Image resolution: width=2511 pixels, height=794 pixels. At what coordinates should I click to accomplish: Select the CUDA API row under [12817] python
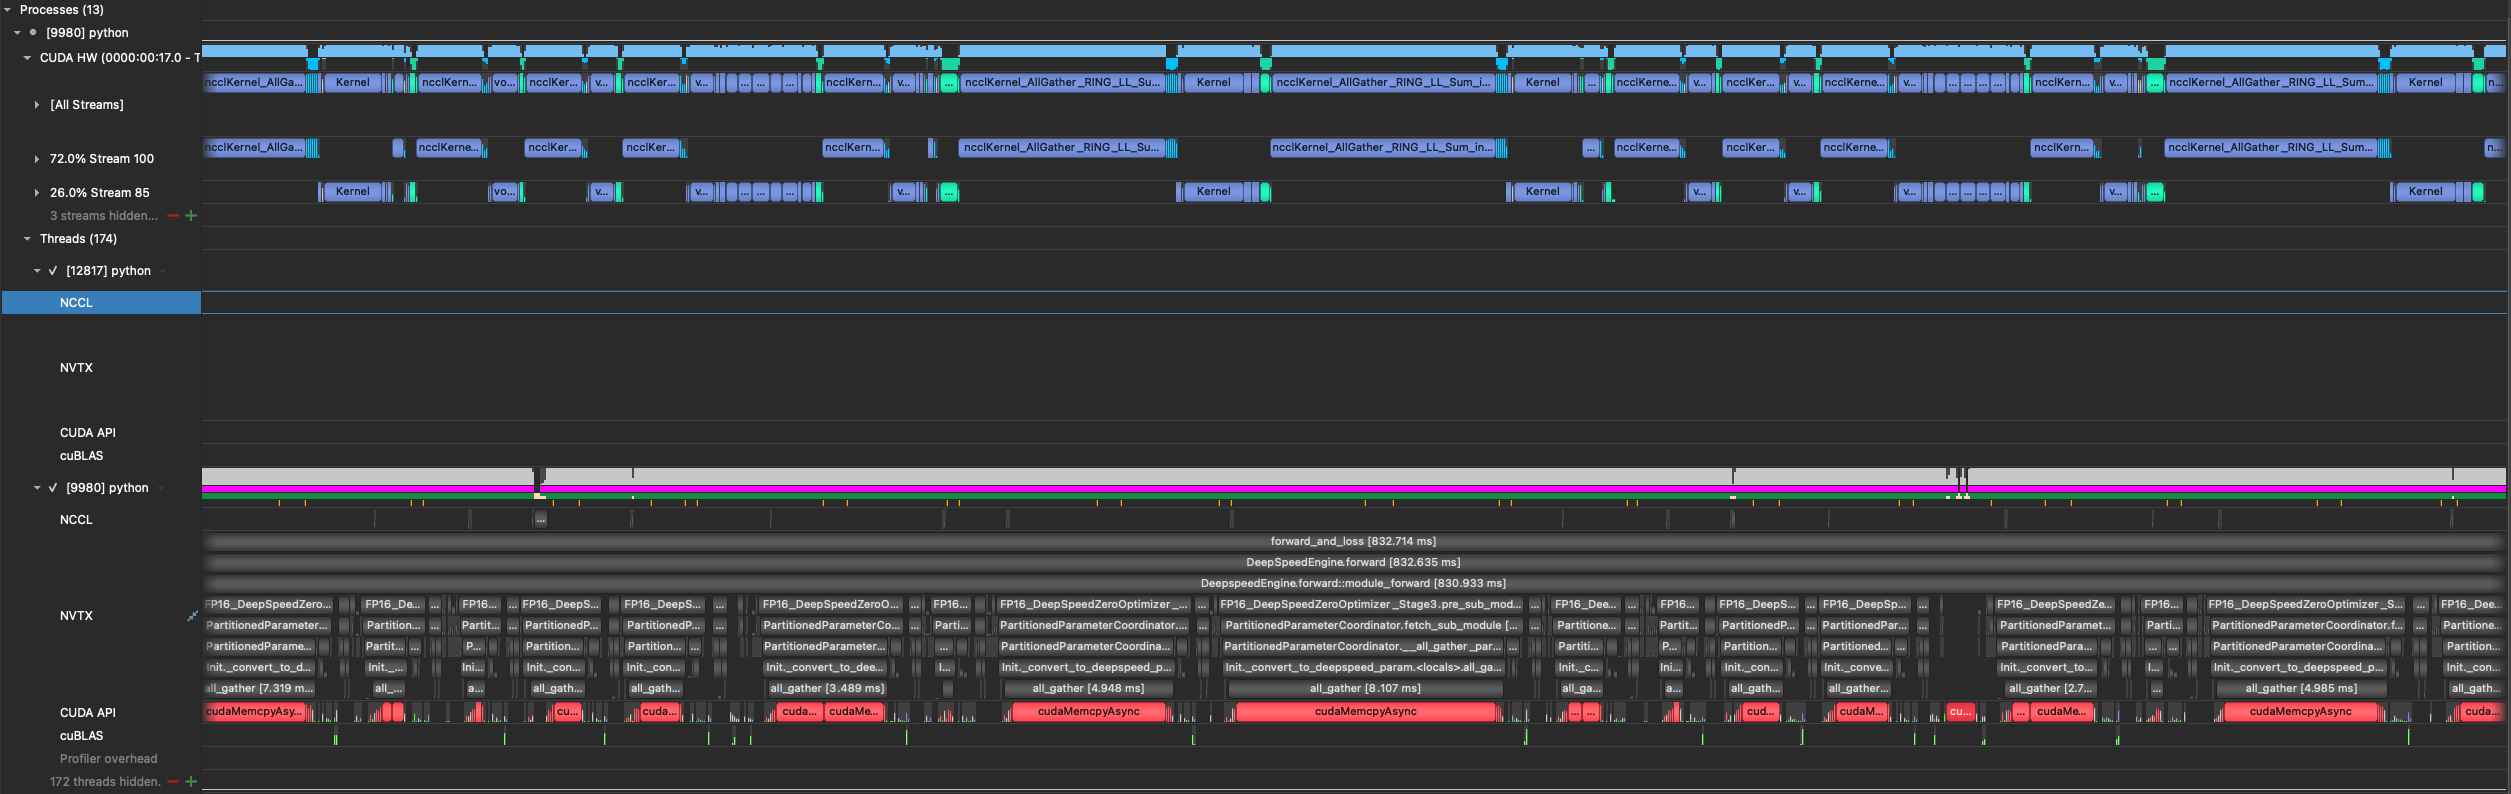[88, 433]
